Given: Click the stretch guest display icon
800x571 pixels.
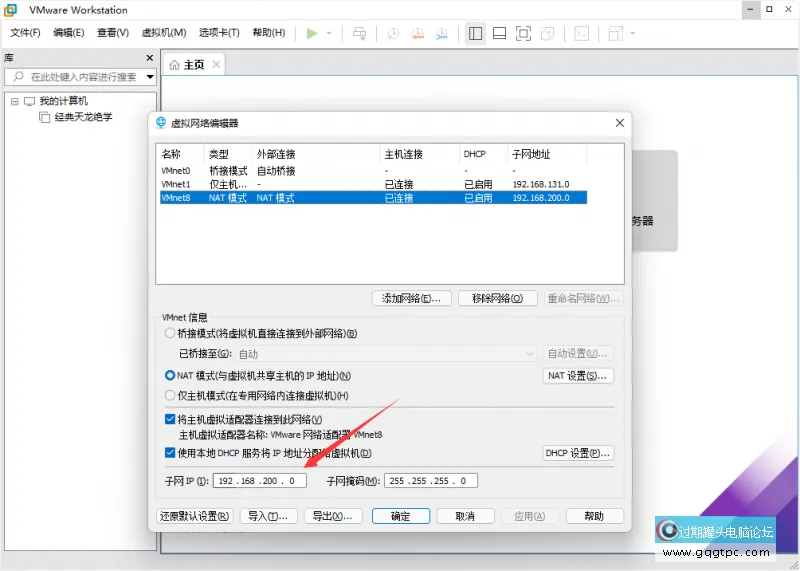Looking at the screenshot, I should tap(616, 34).
